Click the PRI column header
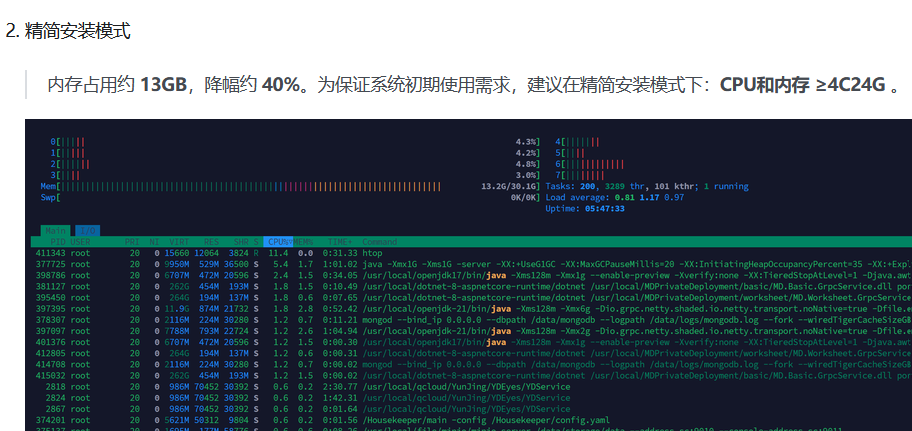The width and height of the screenshot is (912, 431). click(132, 241)
